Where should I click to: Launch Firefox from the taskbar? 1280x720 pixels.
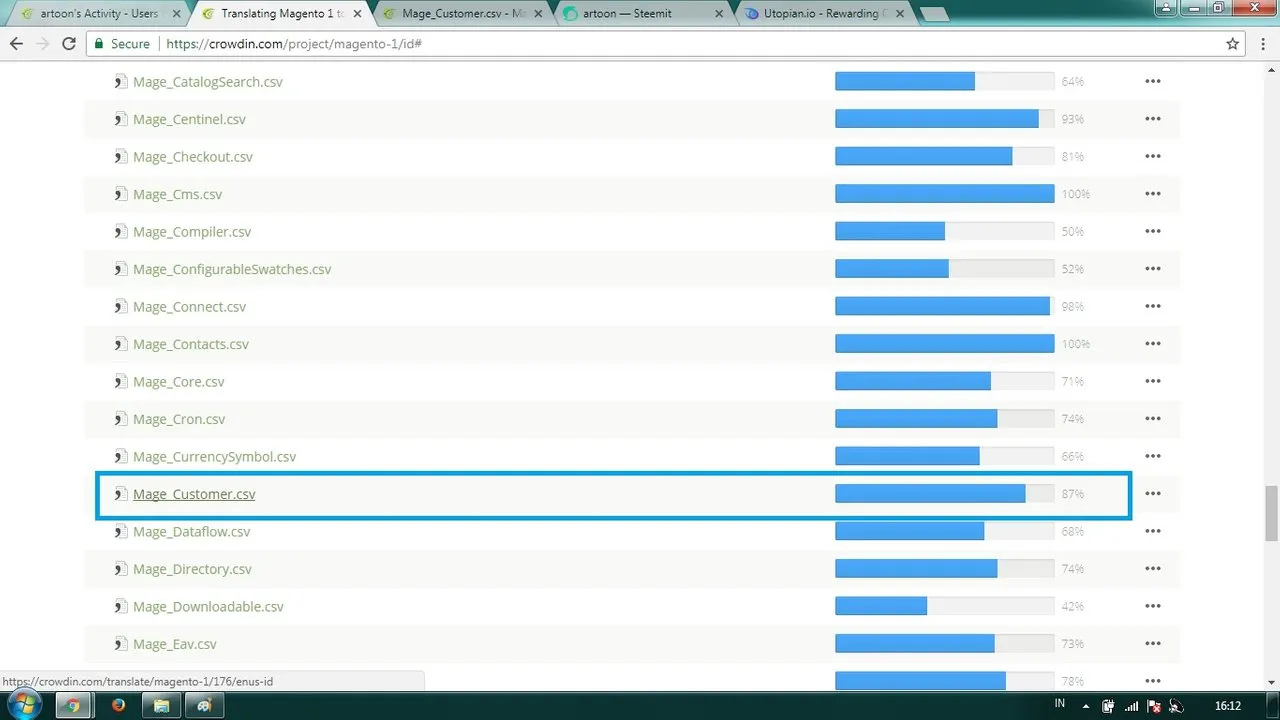pos(118,705)
